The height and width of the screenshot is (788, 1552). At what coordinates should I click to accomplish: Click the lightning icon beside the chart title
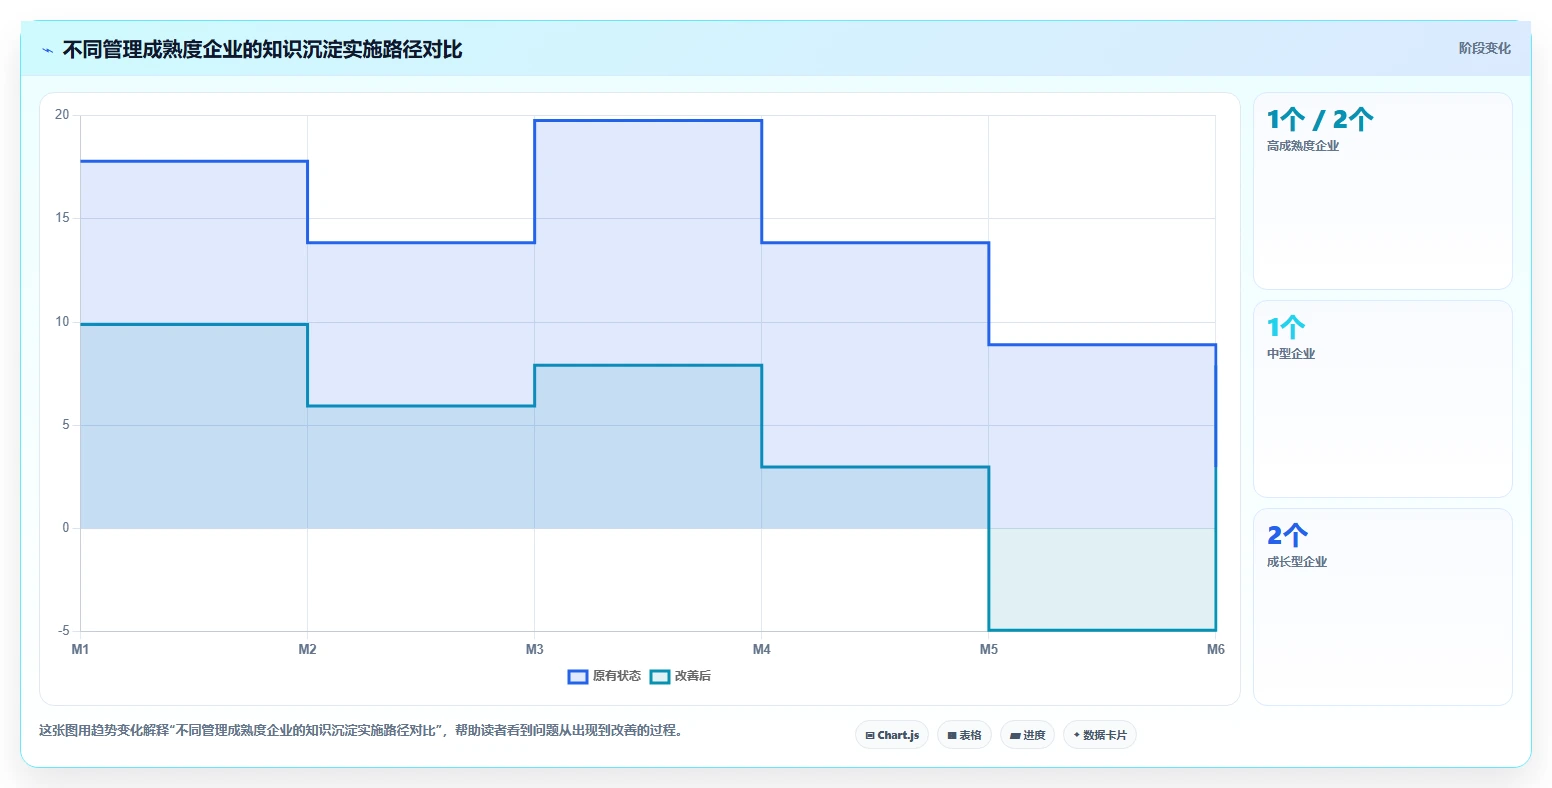47,50
